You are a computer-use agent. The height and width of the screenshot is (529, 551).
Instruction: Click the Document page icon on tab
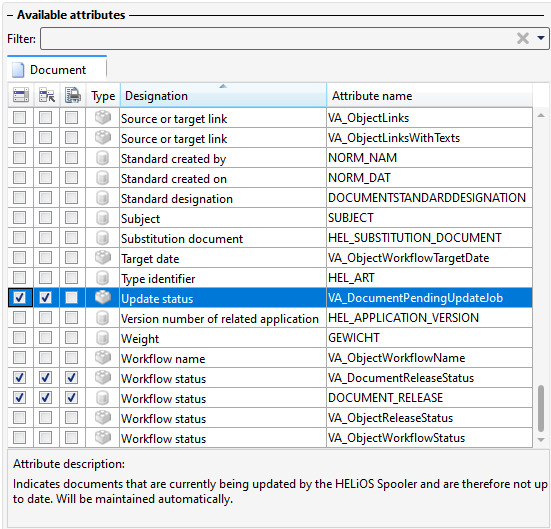point(18,70)
